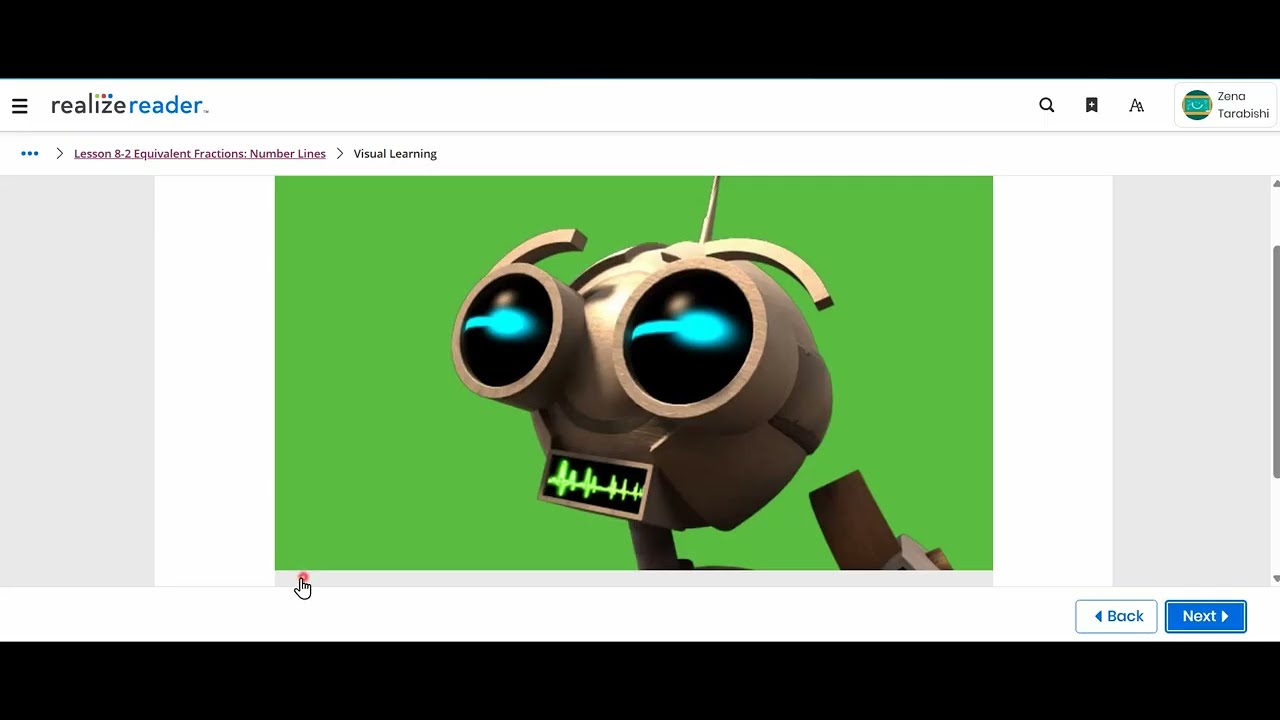This screenshot has width=1280, height=720.
Task: Add a bookmark with the bookmark icon
Action: [x=1092, y=105]
